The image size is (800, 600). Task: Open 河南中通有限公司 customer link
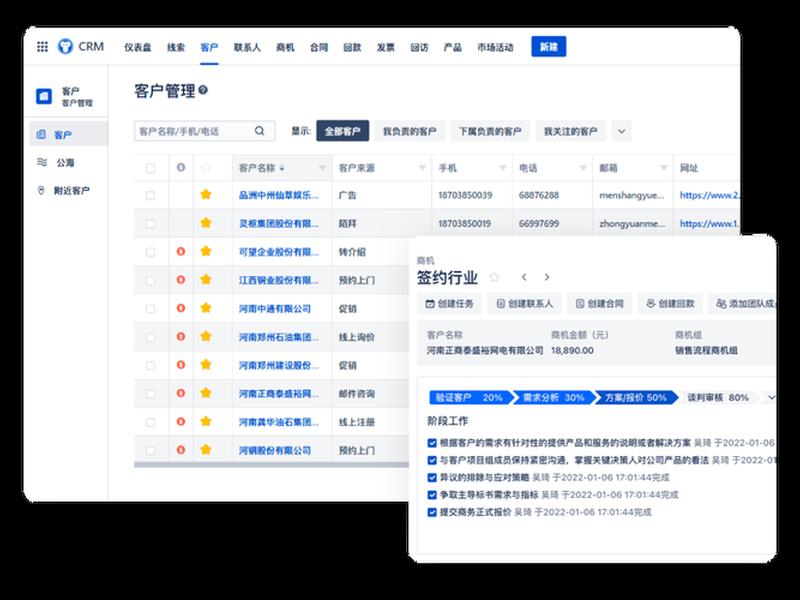(275, 309)
